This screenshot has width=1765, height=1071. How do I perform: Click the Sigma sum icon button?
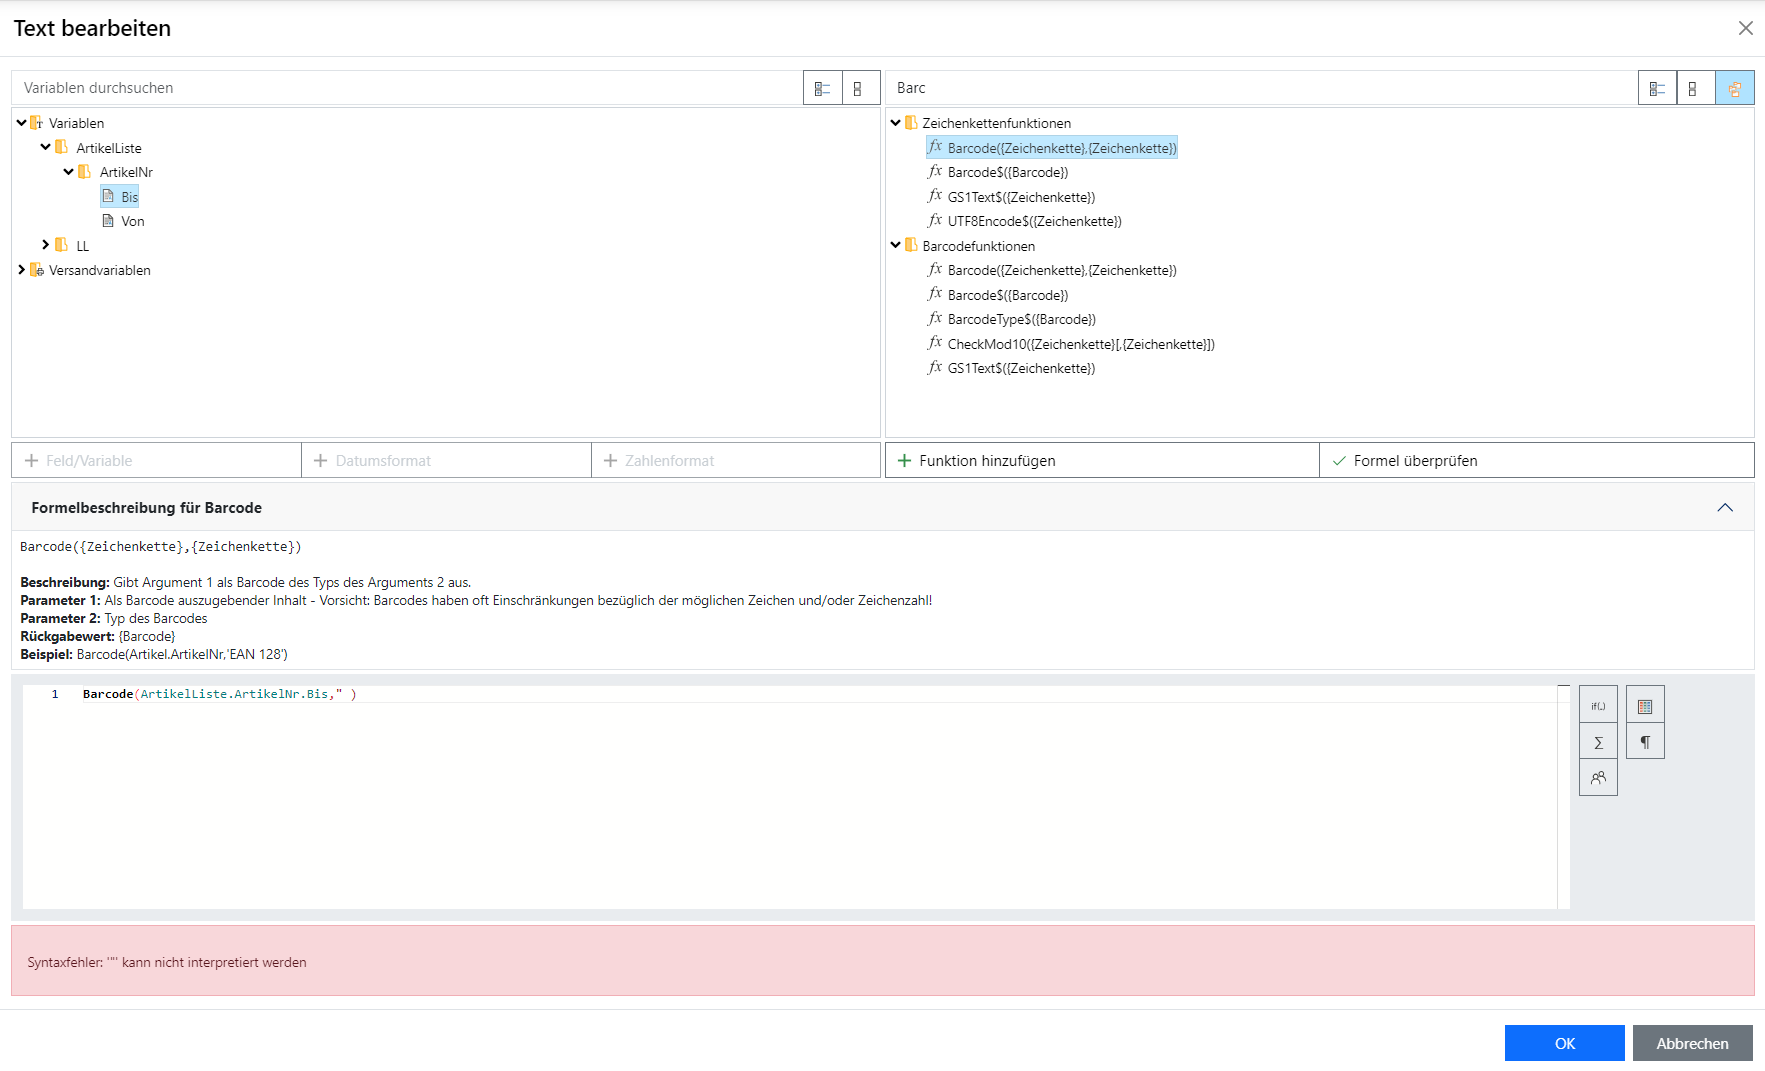click(x=1598, y=742)
